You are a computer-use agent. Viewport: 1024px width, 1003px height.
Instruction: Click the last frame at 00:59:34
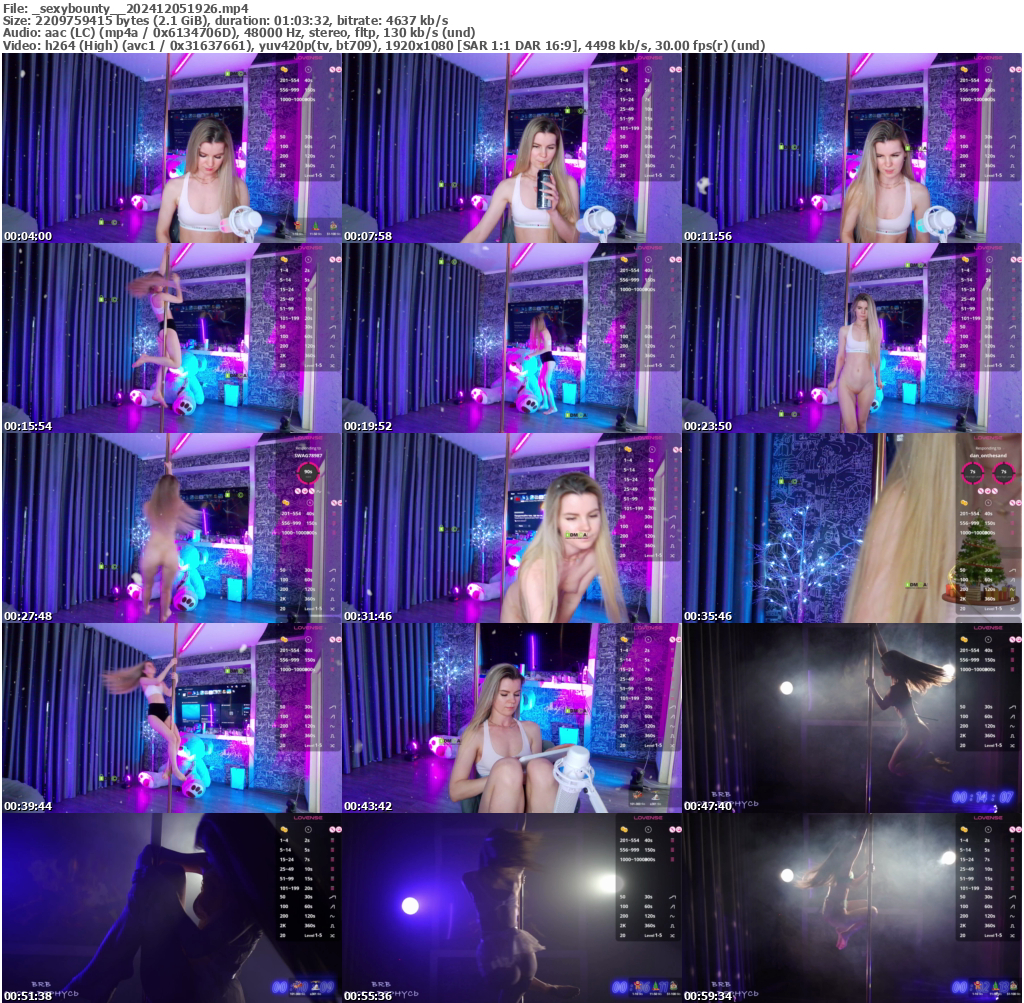click(x=851, y=908)
